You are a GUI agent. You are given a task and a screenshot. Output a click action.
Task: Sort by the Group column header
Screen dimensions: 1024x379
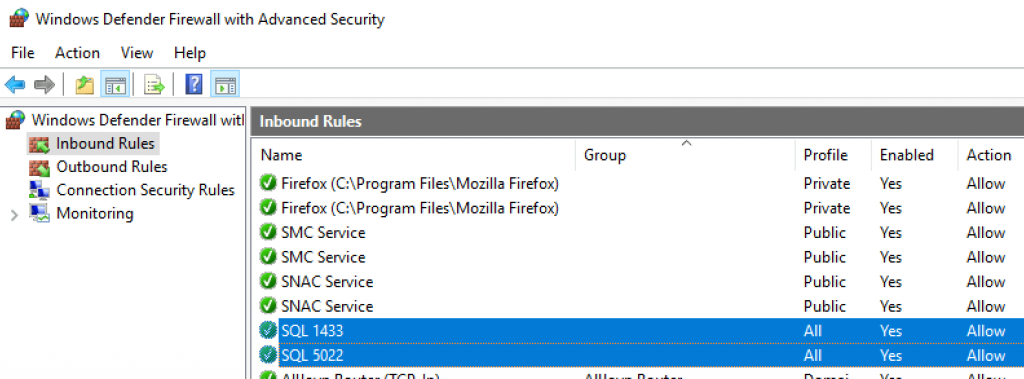point(605,155)
